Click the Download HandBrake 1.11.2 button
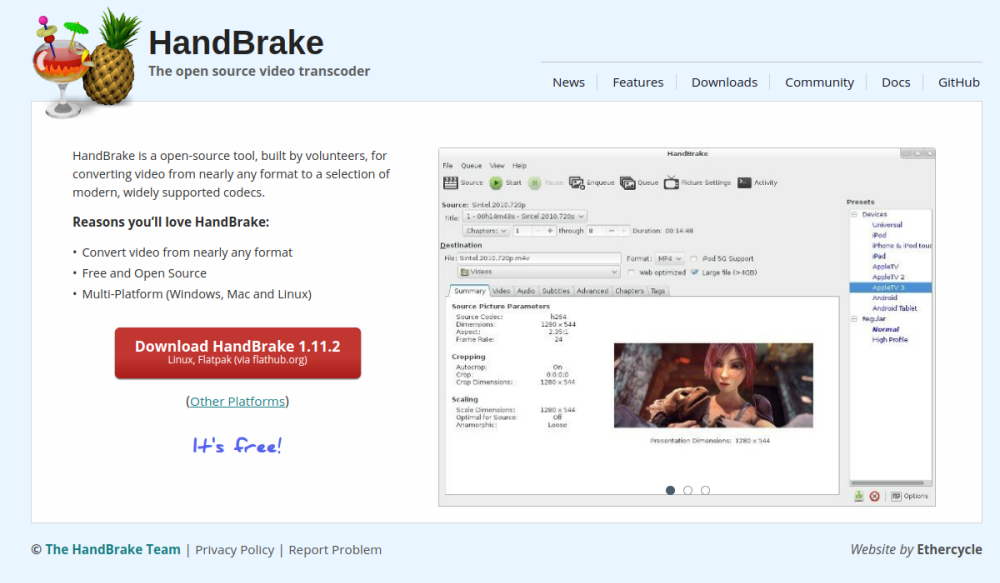The image size is (1000, 583). (238, 353)
